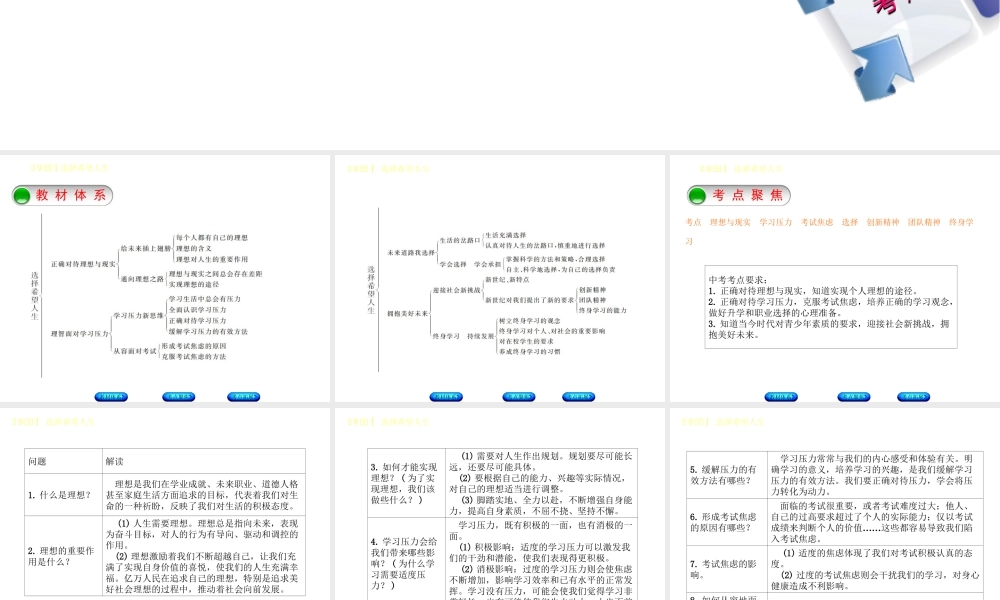Screen dimensions: 1000x600
Task: Click the 未来道路我选择 node
Action: (x=411, y=252)
